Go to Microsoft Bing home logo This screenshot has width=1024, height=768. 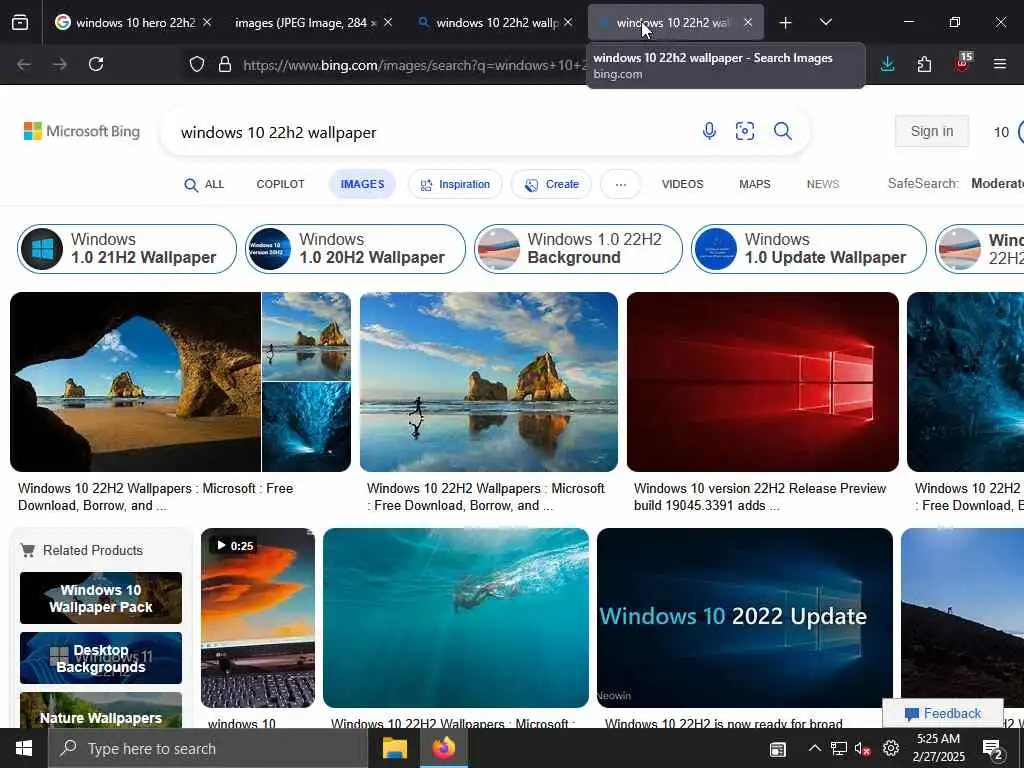pos(82,131)
